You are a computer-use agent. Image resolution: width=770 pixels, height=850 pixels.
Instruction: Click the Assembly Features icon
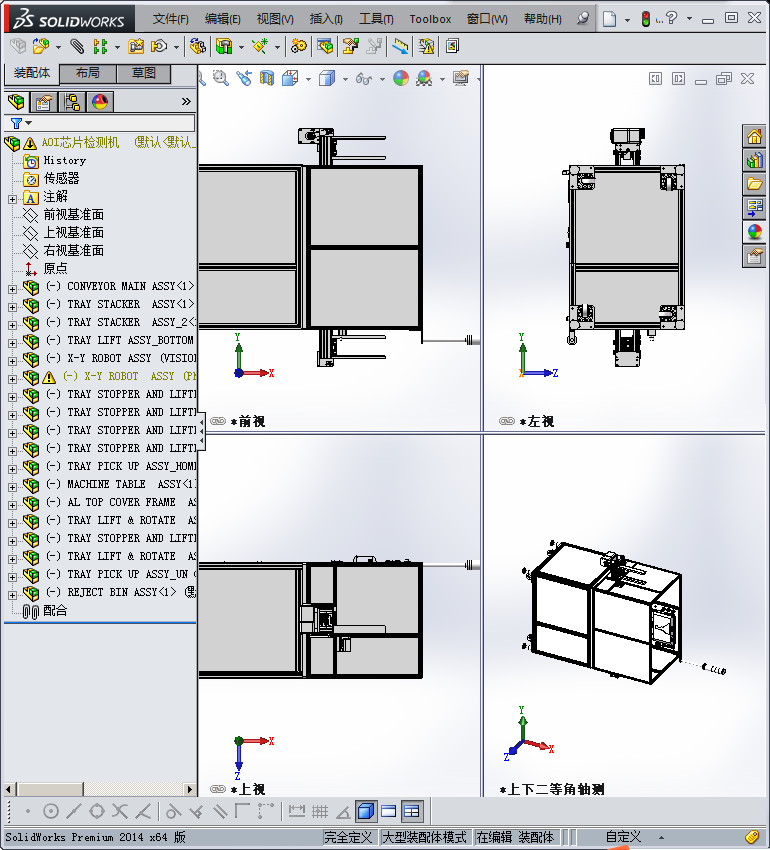click(224, 47)
